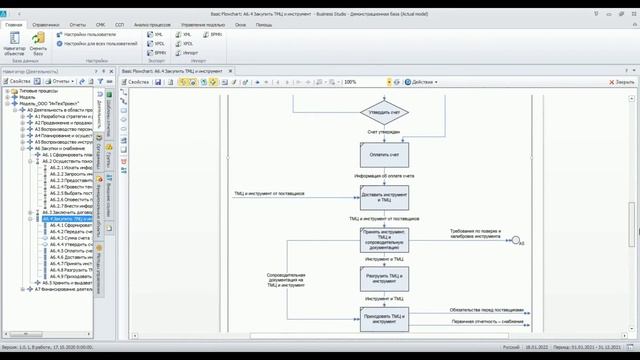Open the vertical Оргединицы side tab
This screenshot has width=640, height=360.
click(99, 153)
